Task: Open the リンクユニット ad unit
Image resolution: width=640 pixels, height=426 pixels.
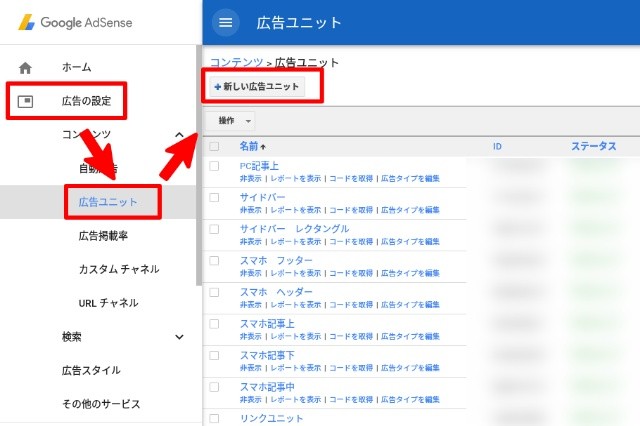Action: pos(271,418)
